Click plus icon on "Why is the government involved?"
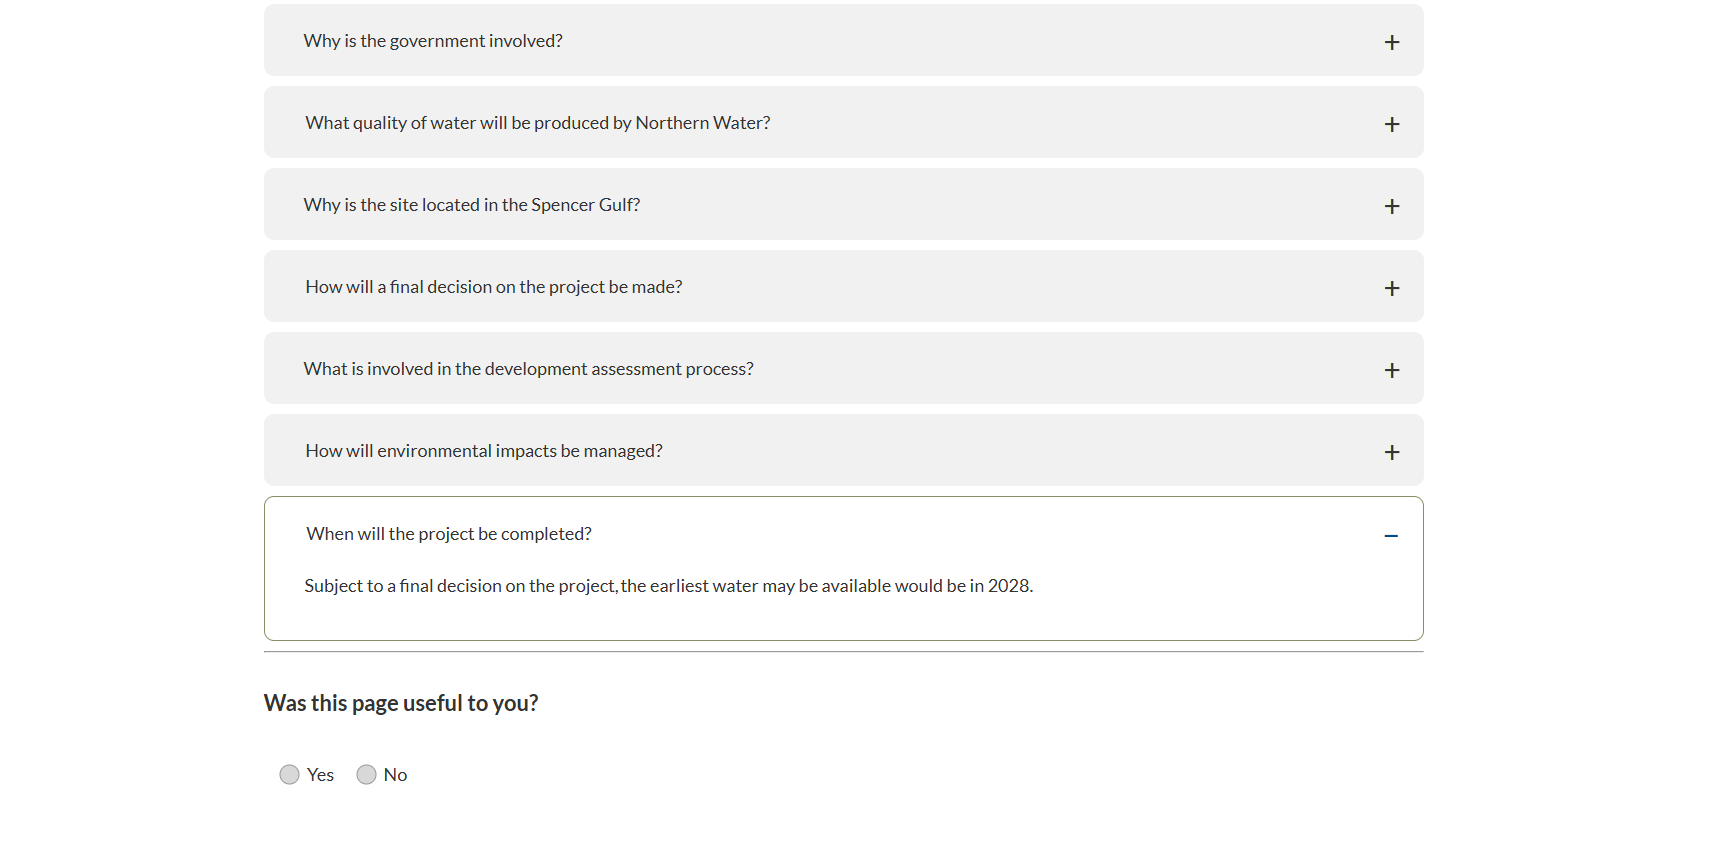This screenshot has width=1721, height=856. [x=1391, y=41]
